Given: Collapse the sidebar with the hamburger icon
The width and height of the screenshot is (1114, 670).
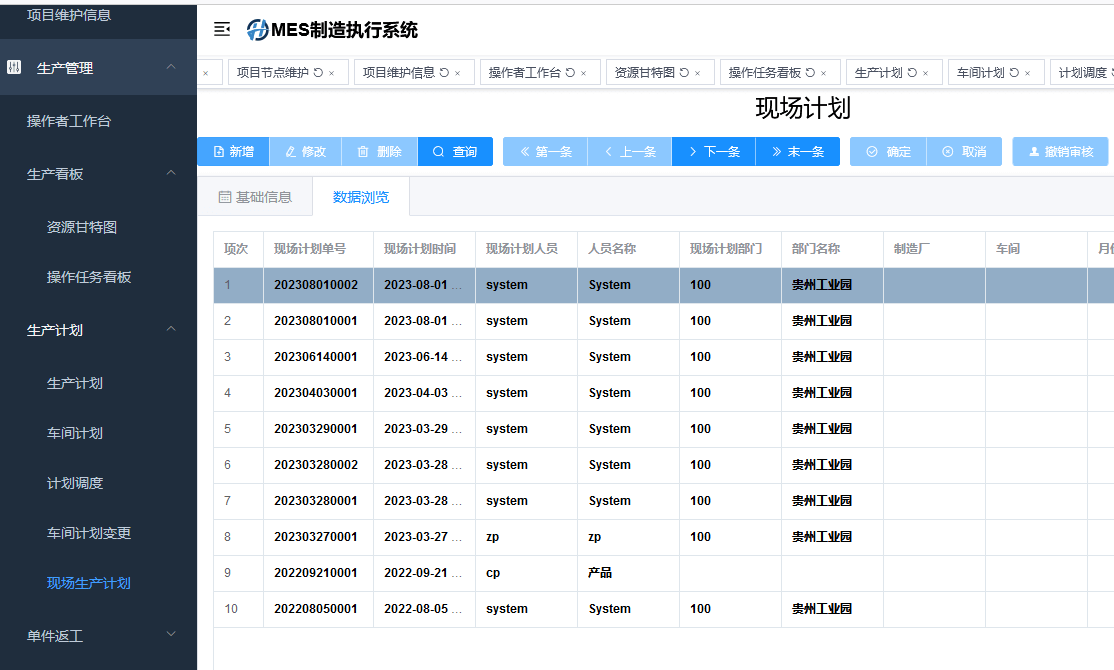Looking at the screenshot, I should (x=222, y=29).
